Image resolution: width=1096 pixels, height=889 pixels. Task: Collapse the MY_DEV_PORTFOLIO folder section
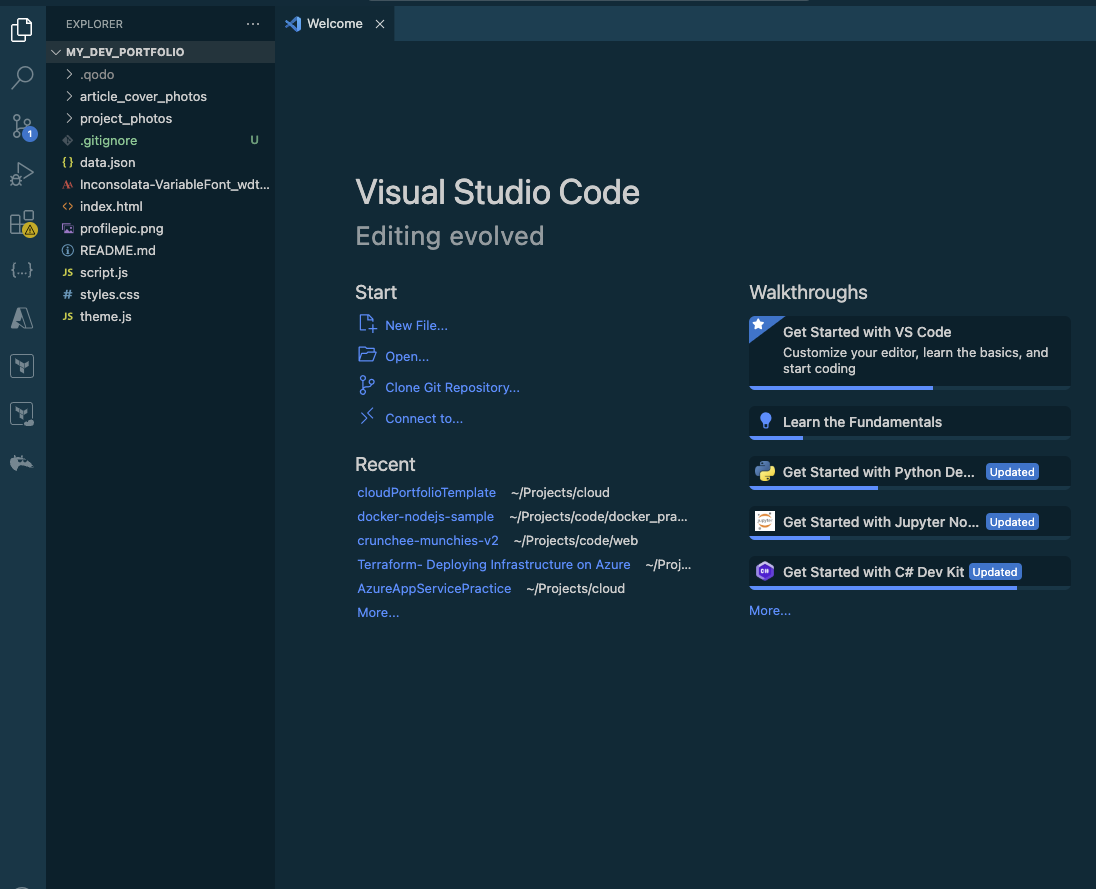(x=160, y=52)
